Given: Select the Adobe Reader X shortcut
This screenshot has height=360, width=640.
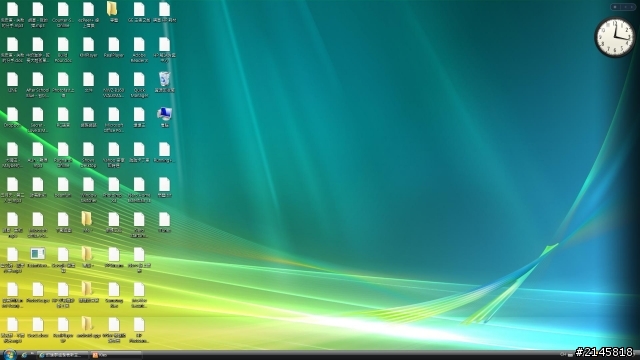Looking at the screenshot, I should [139, 50].
